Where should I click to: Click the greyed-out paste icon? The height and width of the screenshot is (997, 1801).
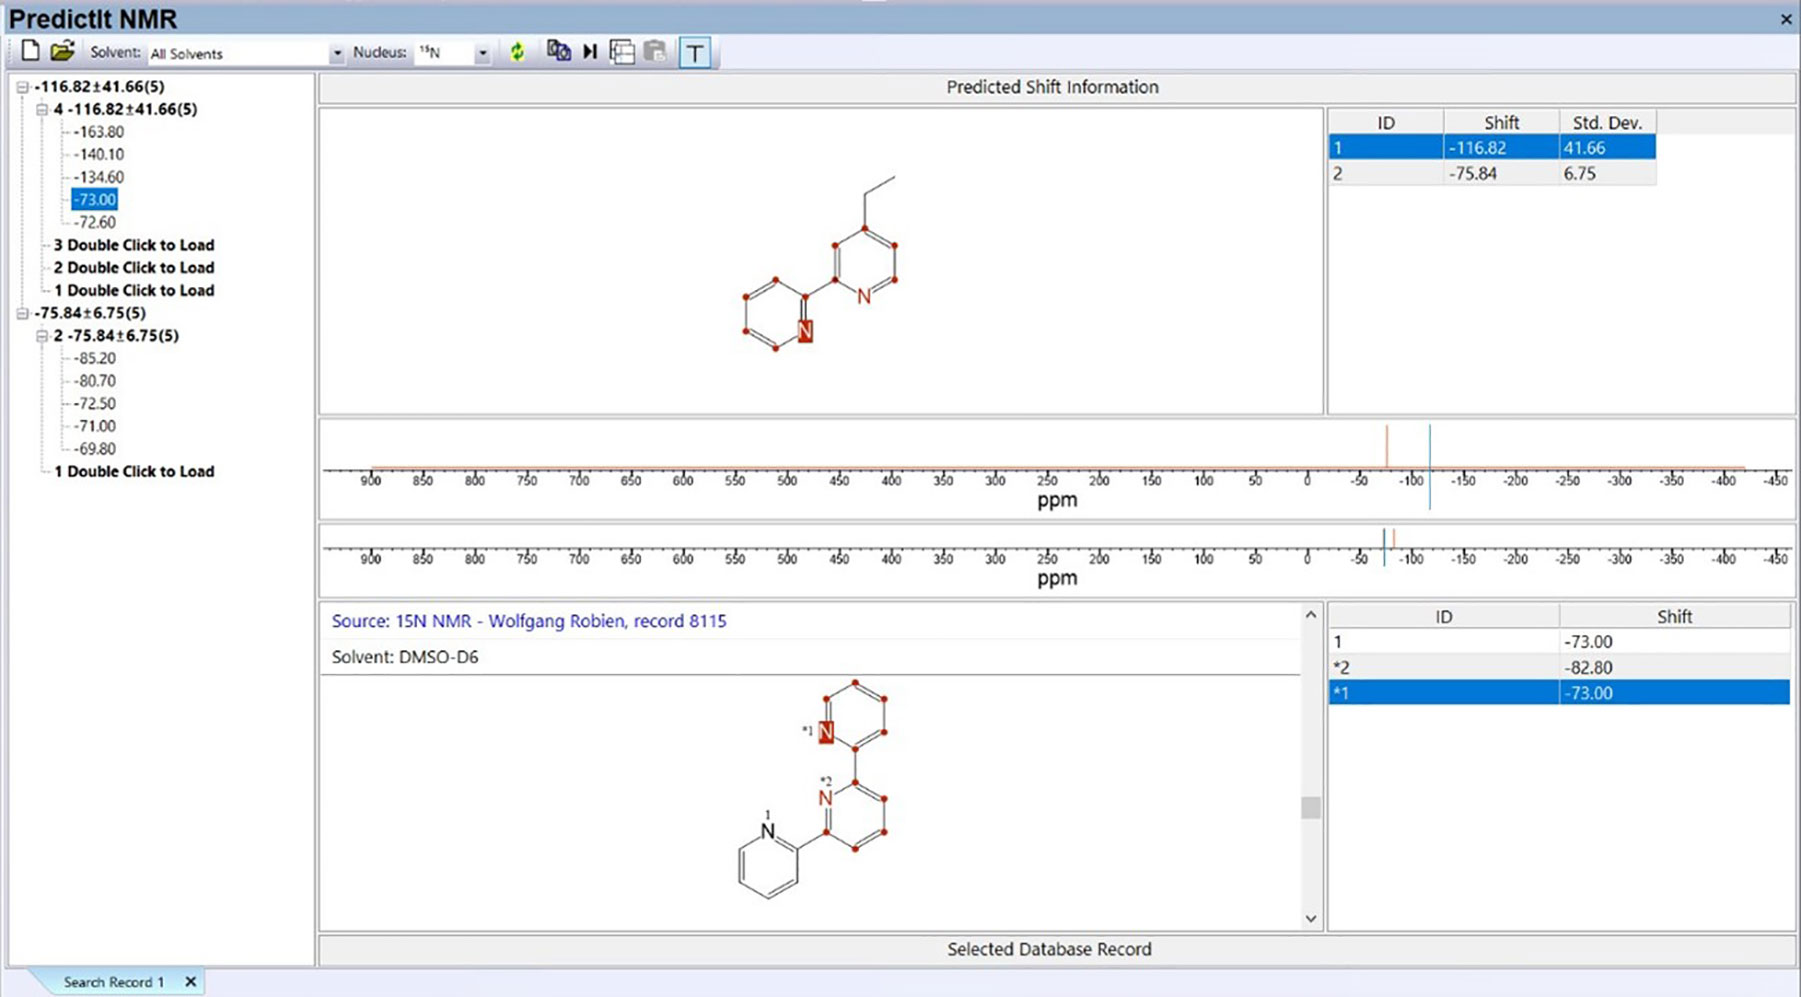coord(655,52)
